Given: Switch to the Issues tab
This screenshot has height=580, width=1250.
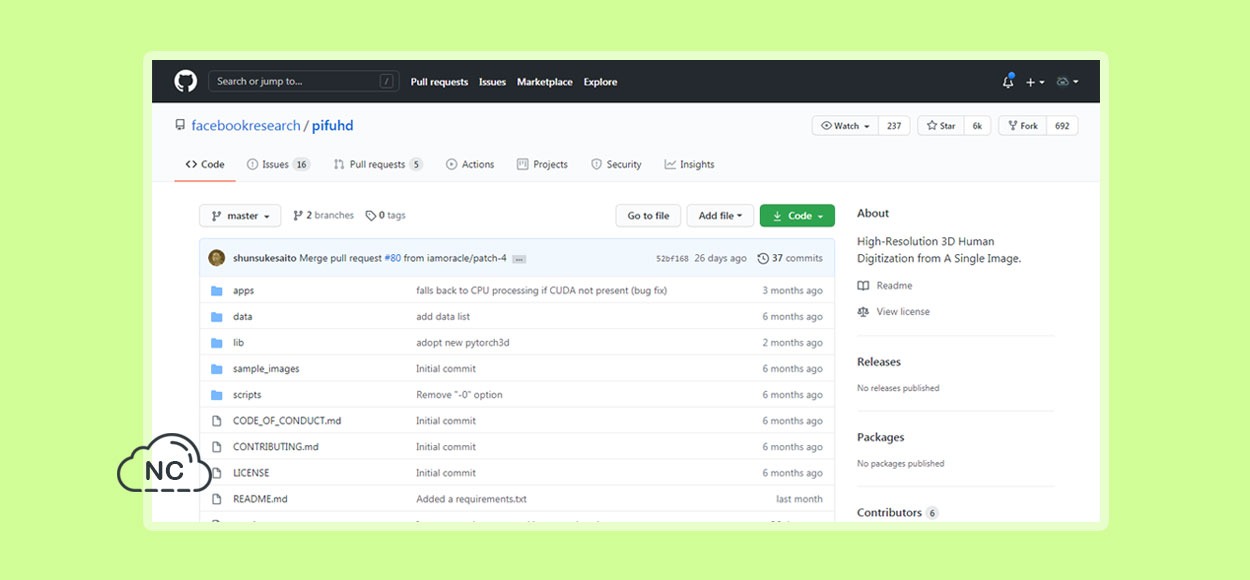Looking at the screenshot, I should point(278,165).
